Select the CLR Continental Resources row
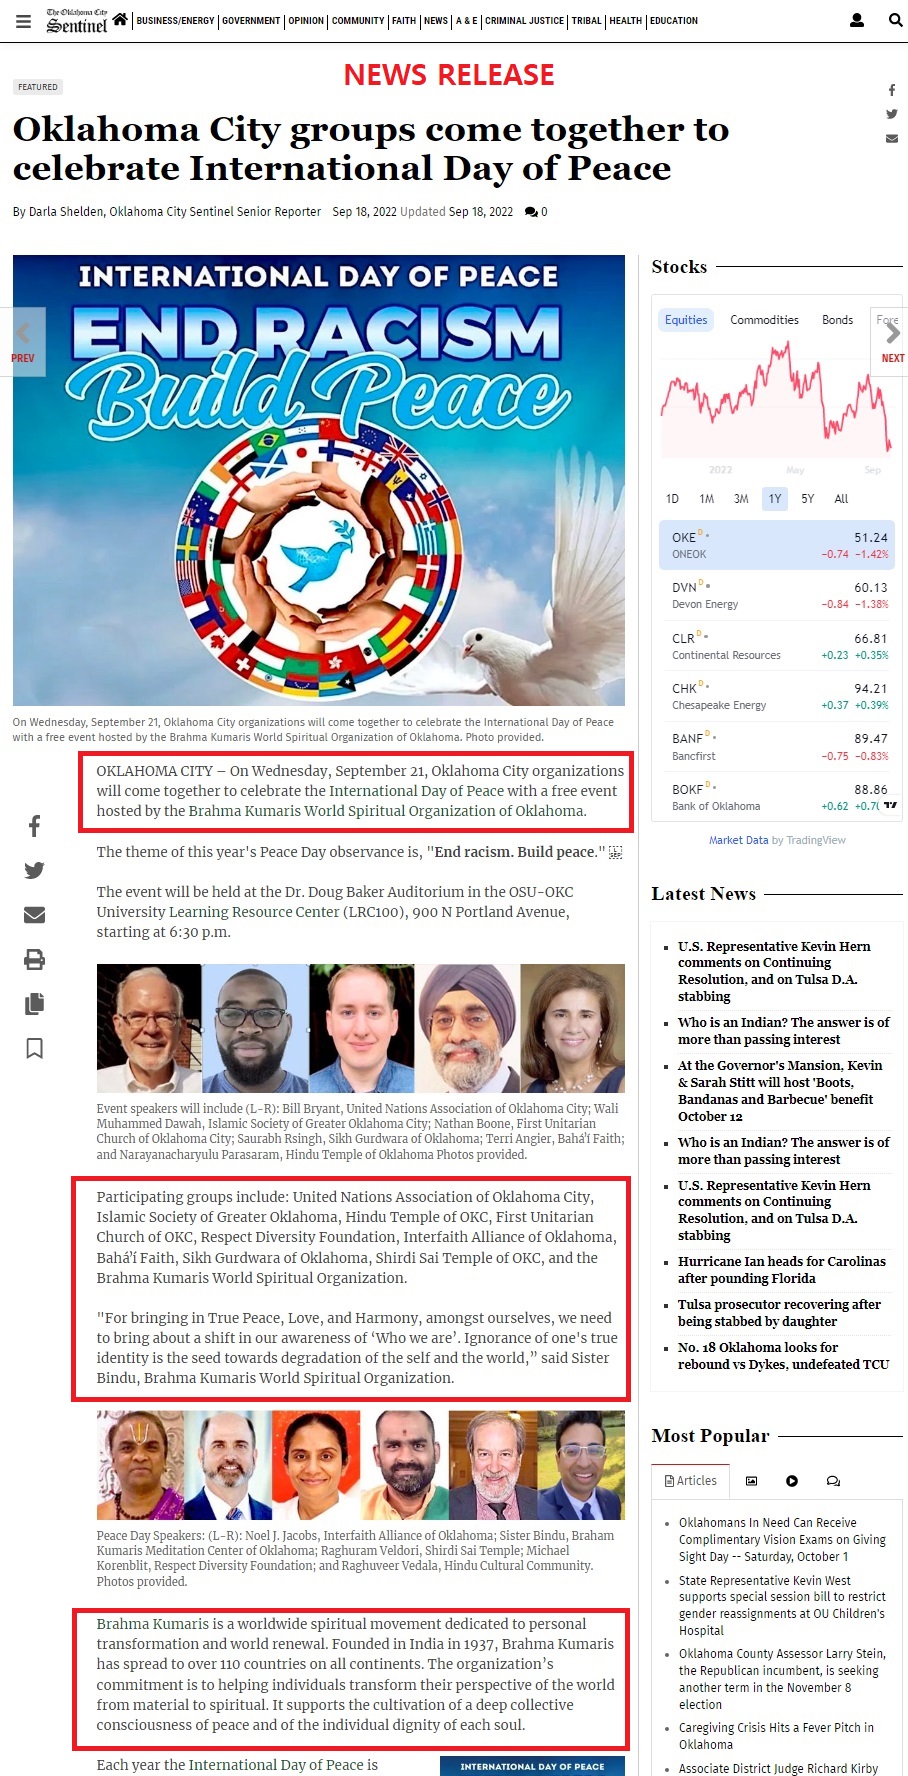This screenshot has width=908, height=1776. click(x=777, y=646)
